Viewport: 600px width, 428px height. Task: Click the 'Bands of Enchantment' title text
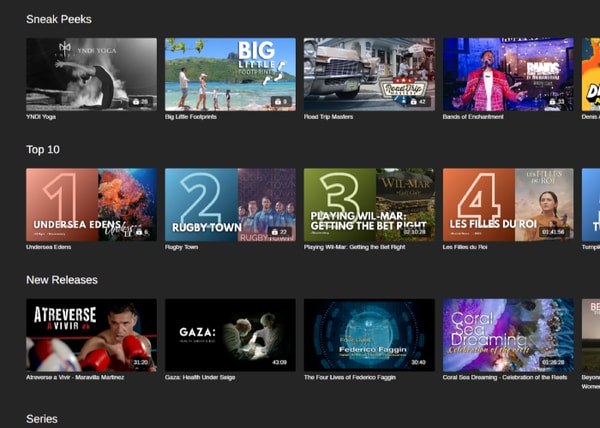point(473,117)
